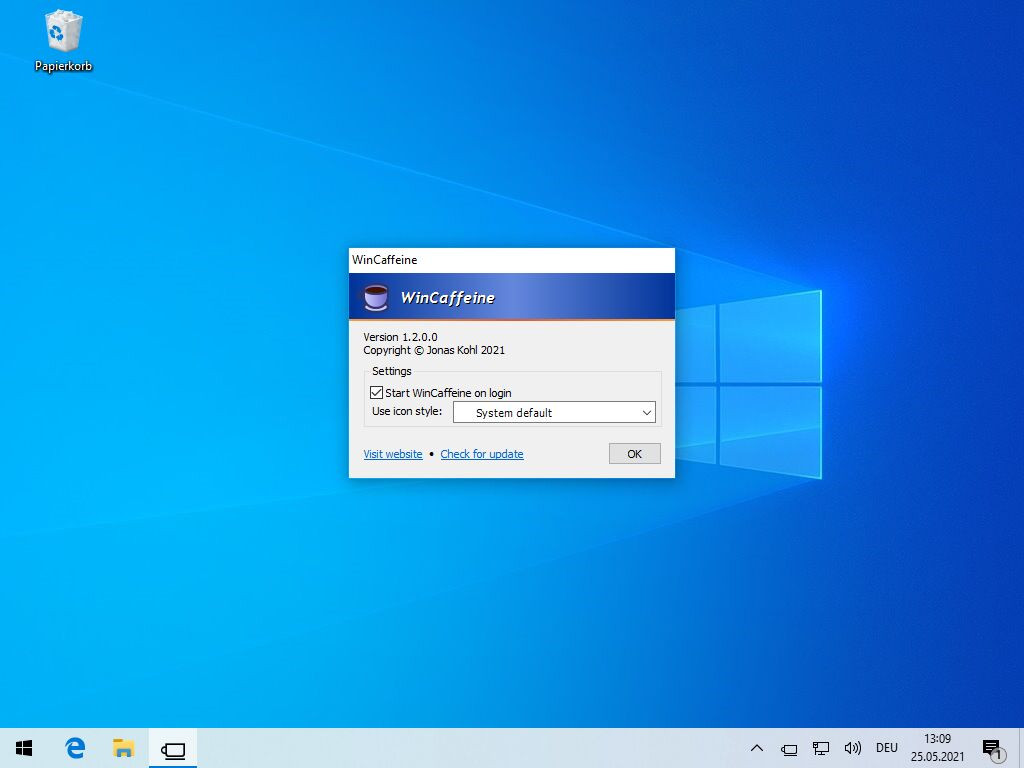Click the WinCaffeine coffee cup logo
1024x768 pixels.
click(x=376, y=297)
